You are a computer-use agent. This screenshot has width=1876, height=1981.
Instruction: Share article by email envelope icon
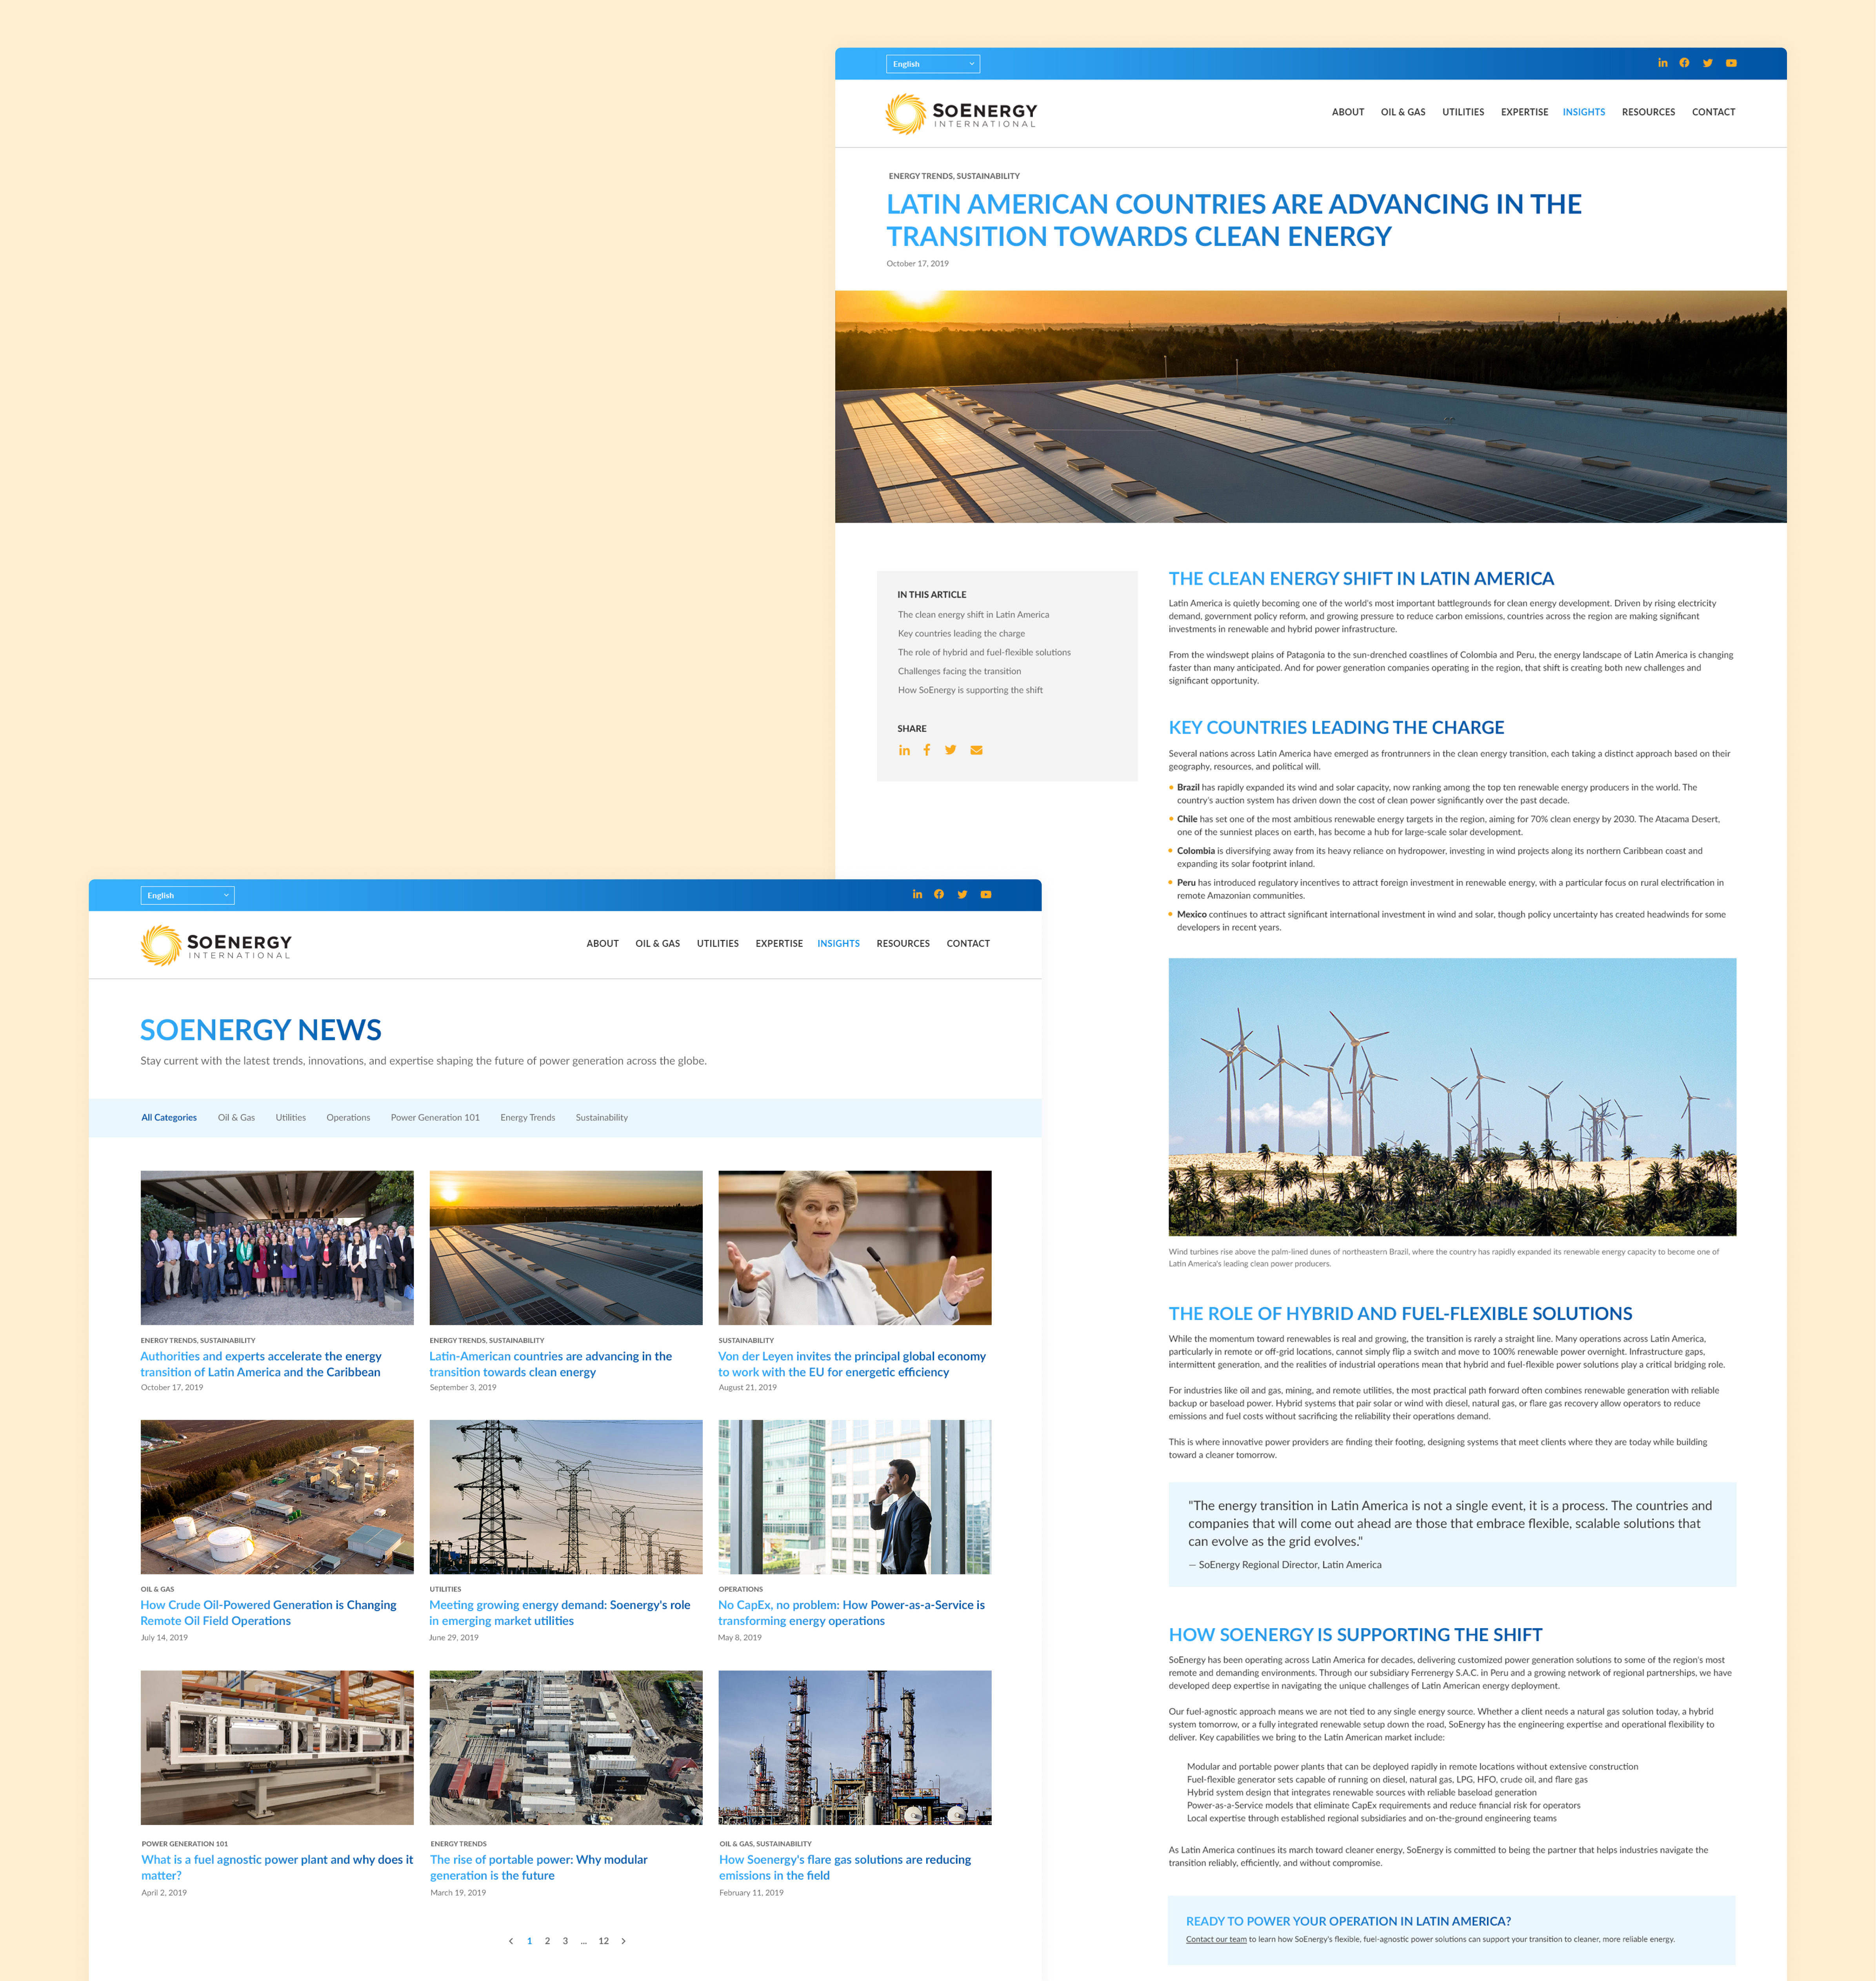click(976, 750)
